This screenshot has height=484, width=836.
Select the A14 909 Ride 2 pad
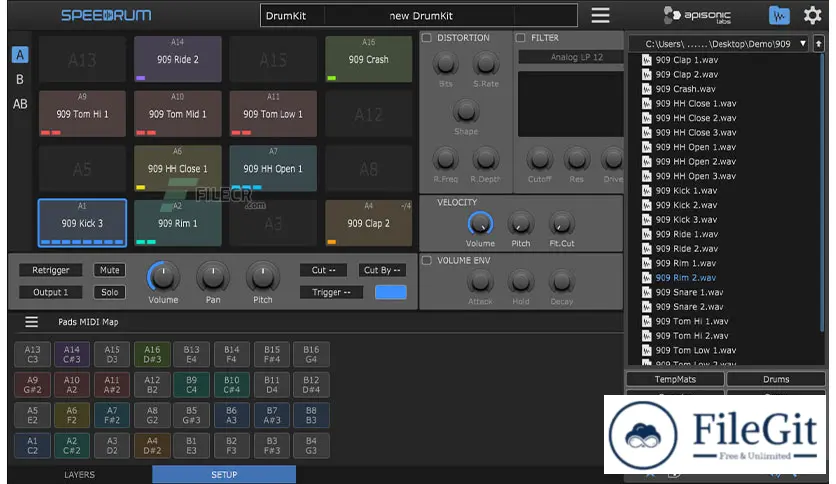(178, 59)
